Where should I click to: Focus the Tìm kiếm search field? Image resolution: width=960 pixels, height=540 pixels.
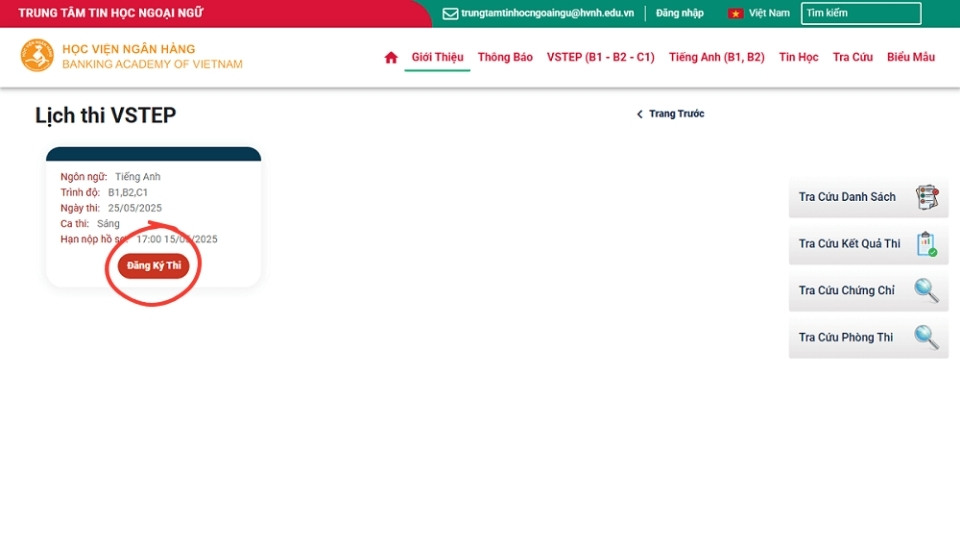(861, 13)
